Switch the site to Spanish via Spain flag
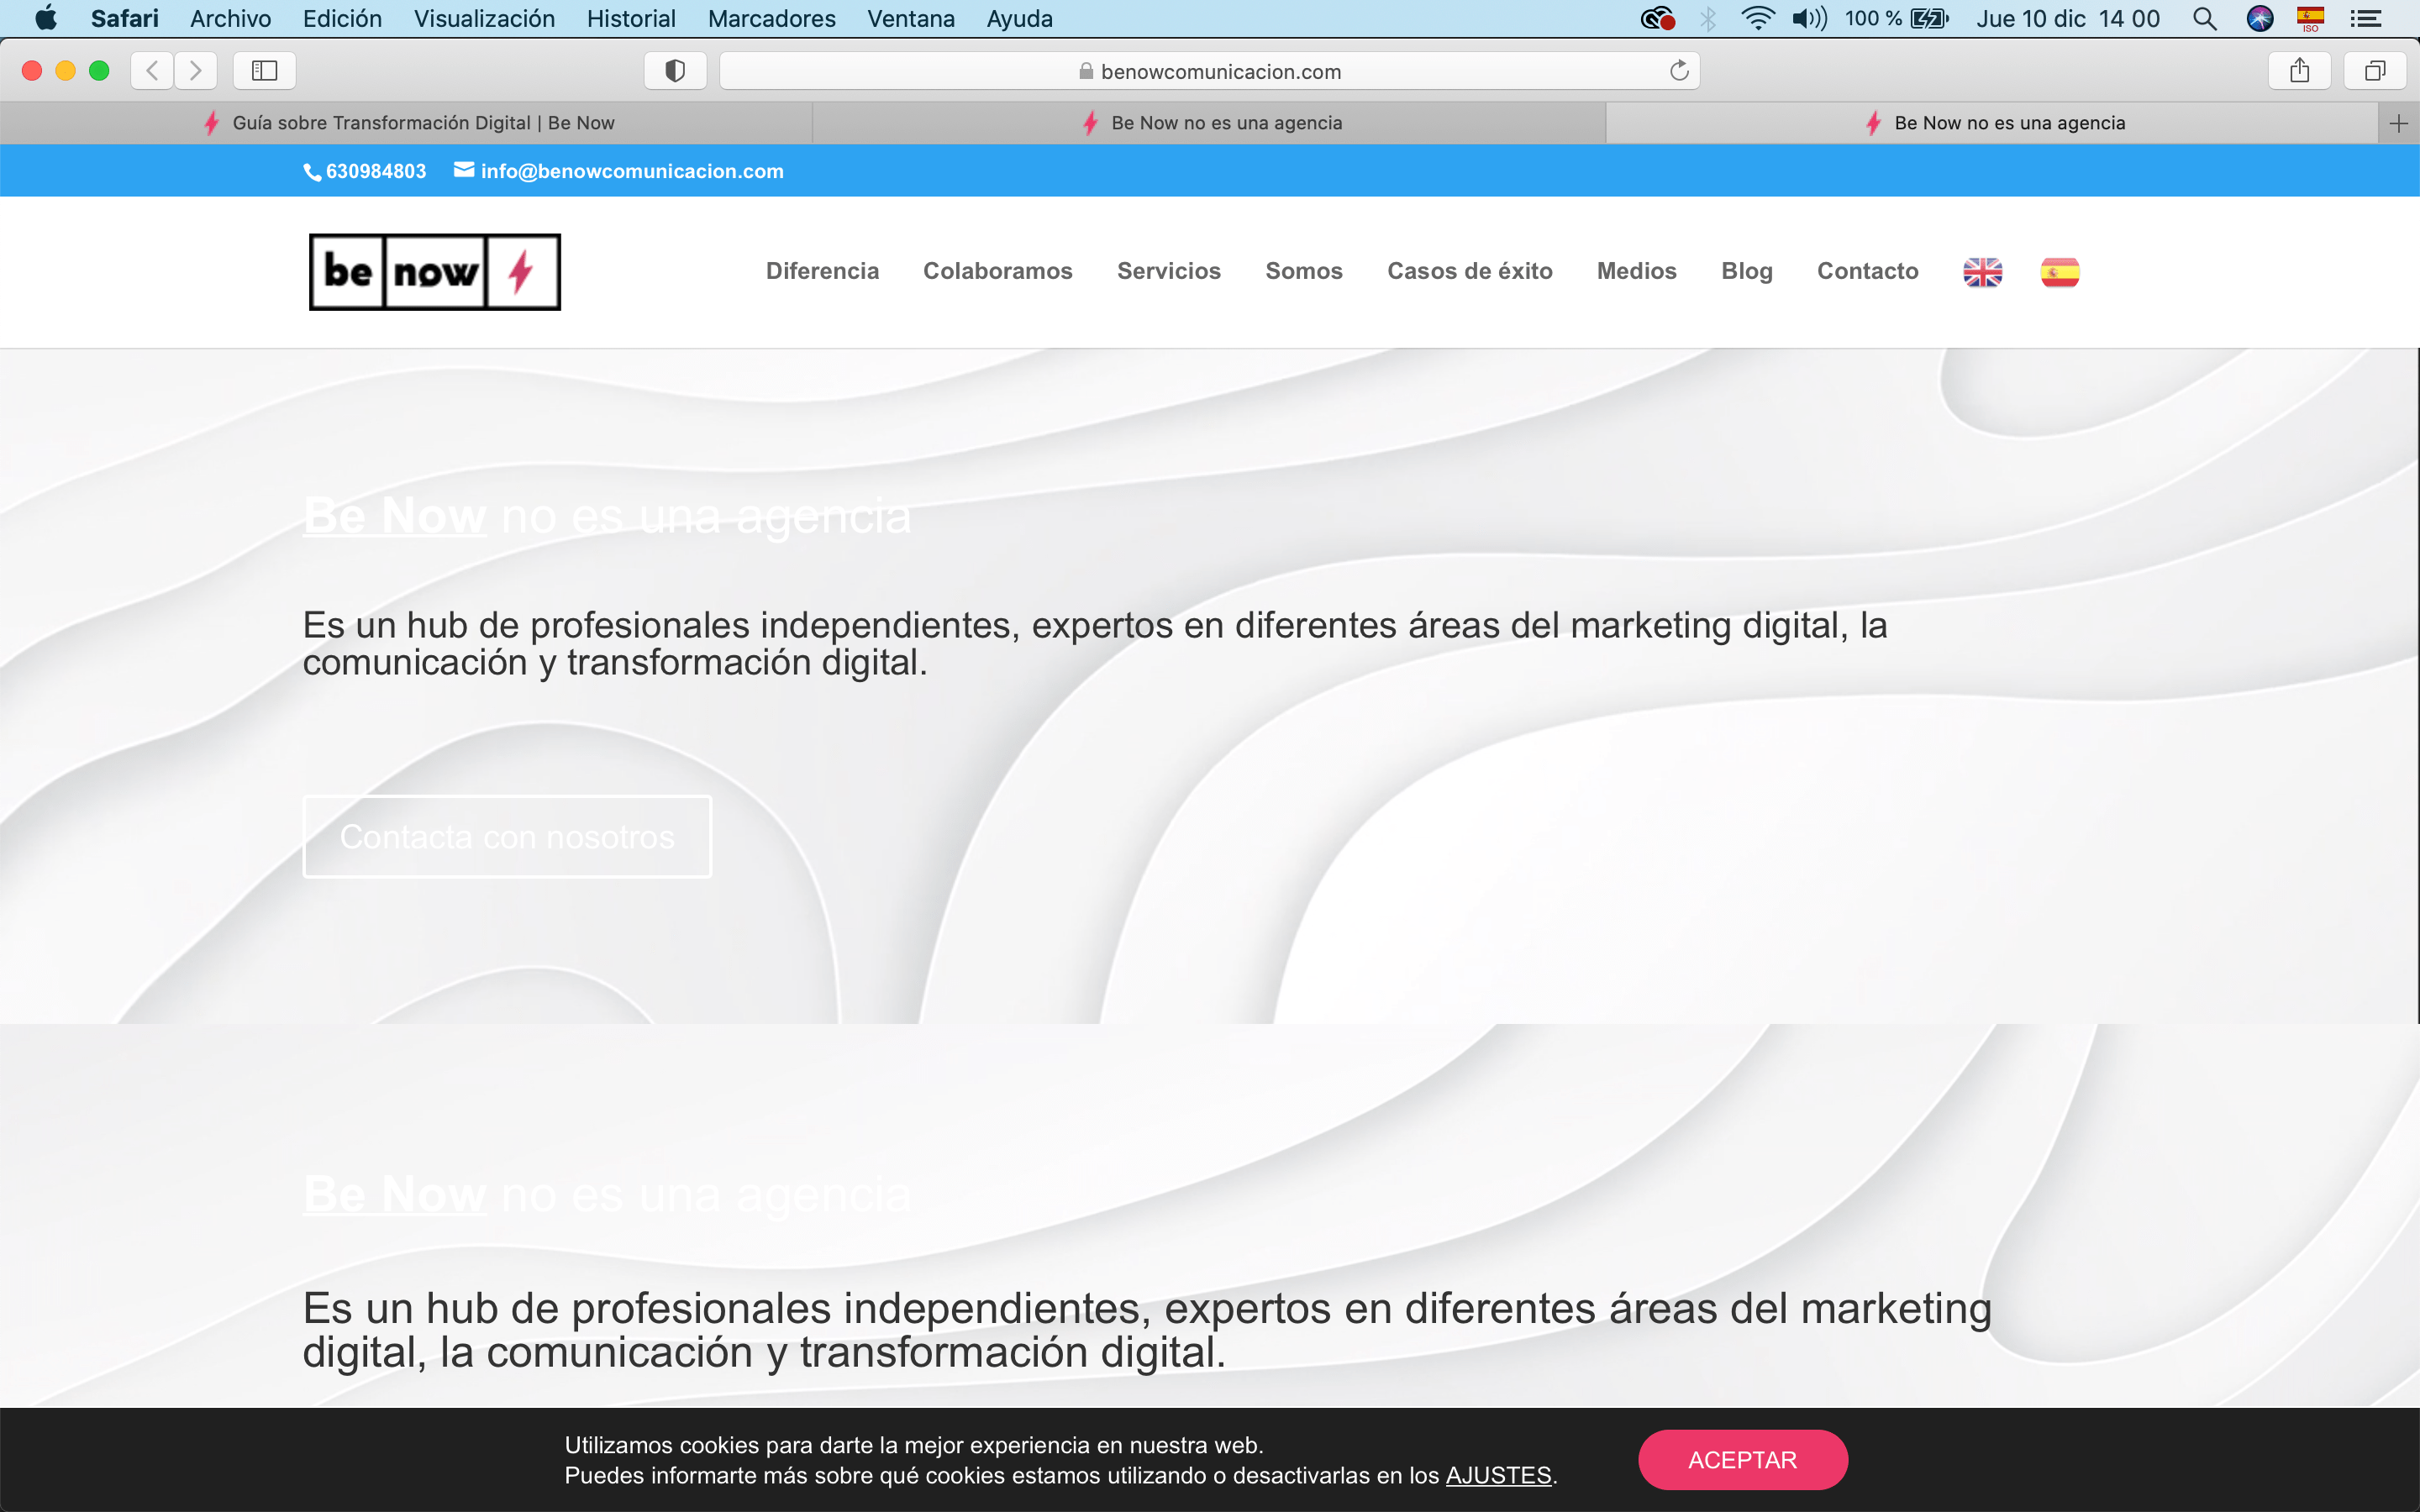This screenshot has height=1512, width=2420. 2060,272
